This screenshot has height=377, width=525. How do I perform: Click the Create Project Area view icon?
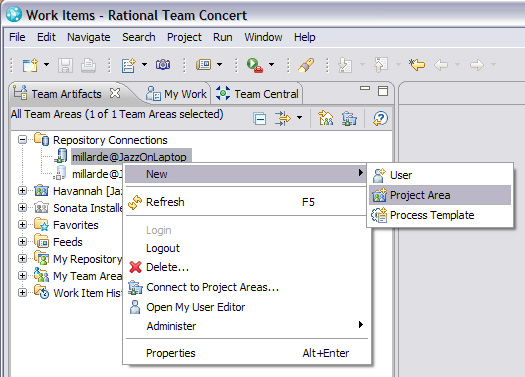tap(325, 118)
